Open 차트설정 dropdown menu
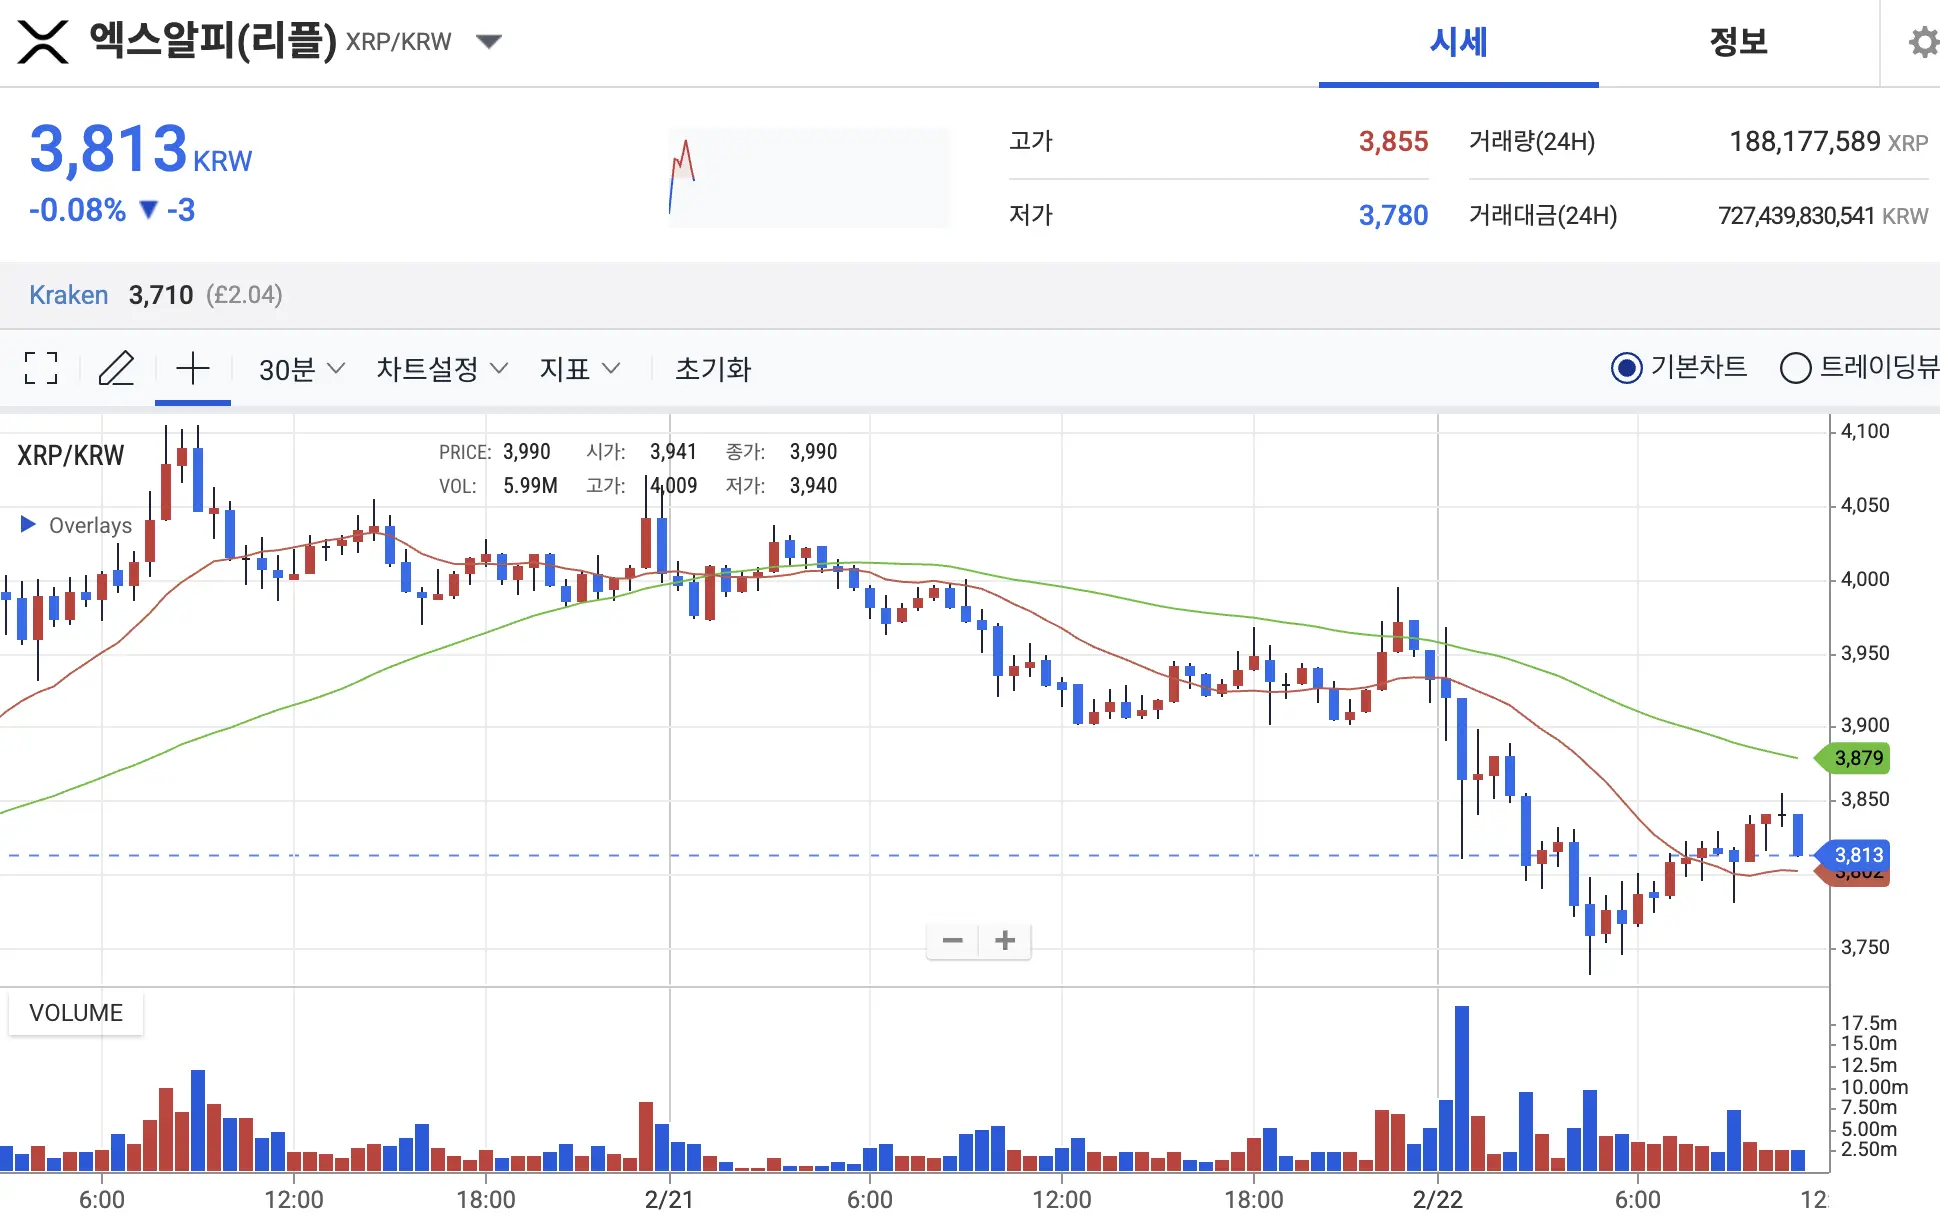The height and width of the screenshot is (1230, 1940). [442, 369]
